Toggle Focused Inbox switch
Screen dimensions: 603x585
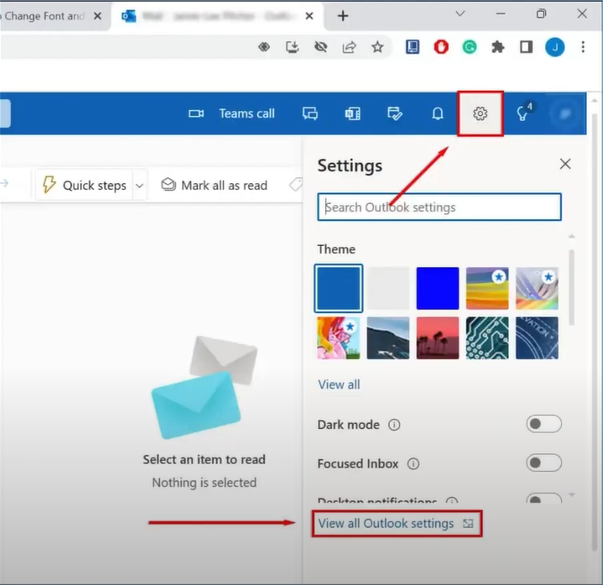click(544, 463)
